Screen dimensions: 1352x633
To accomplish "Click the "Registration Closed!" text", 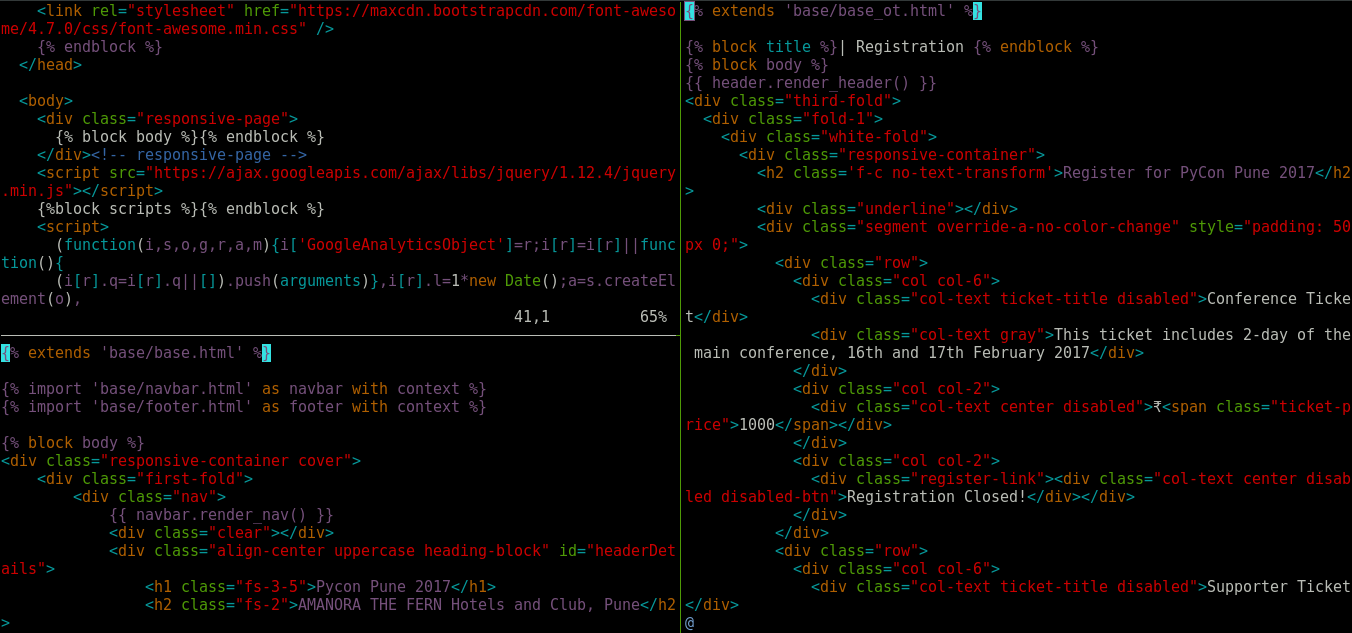I will [x=937, y=497].
